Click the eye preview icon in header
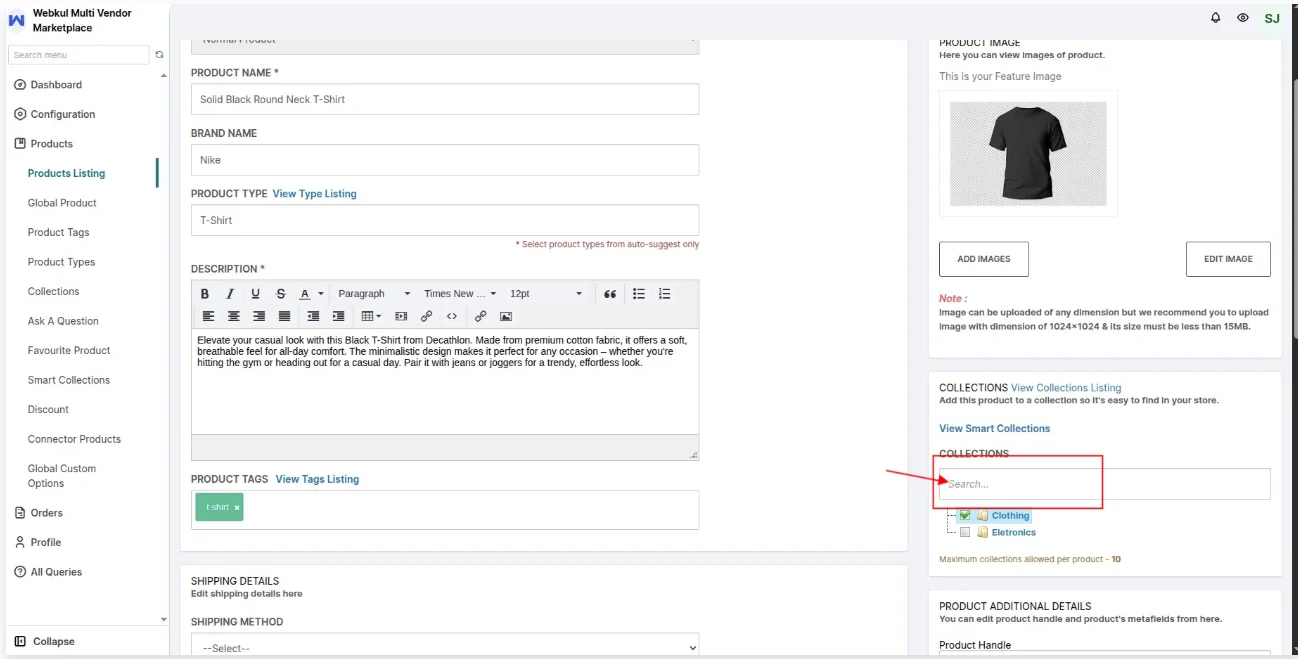Screen dimensions: 1298x659 (x=1243, y=18)
